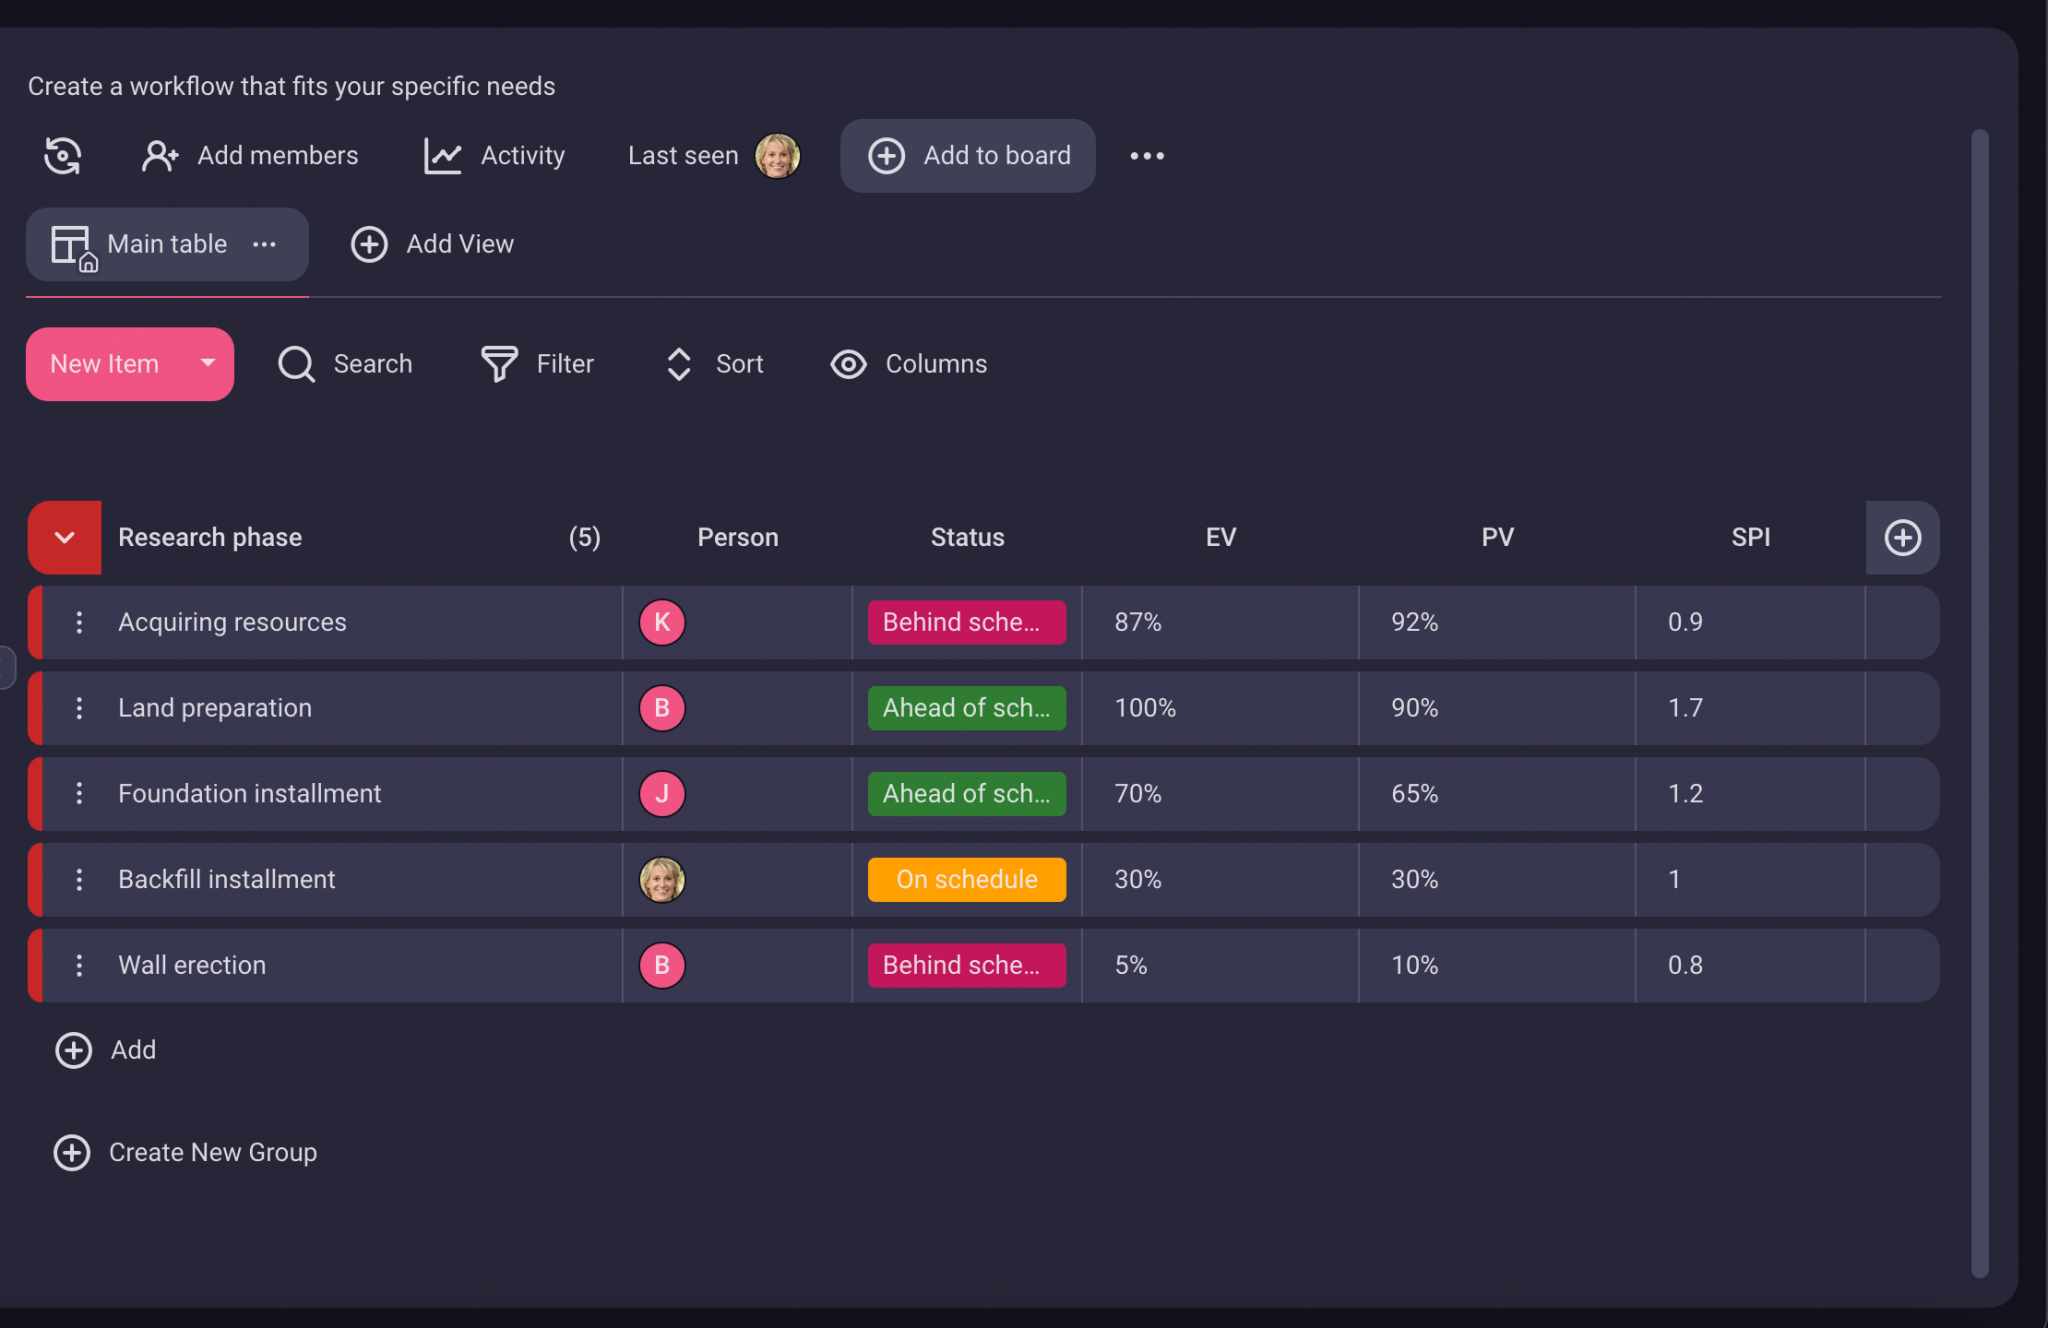Image resolution: width=2048 pixels, height=1328 pixels.
Task: Open Main table view options dots
Action: click(x=264, y=244)
